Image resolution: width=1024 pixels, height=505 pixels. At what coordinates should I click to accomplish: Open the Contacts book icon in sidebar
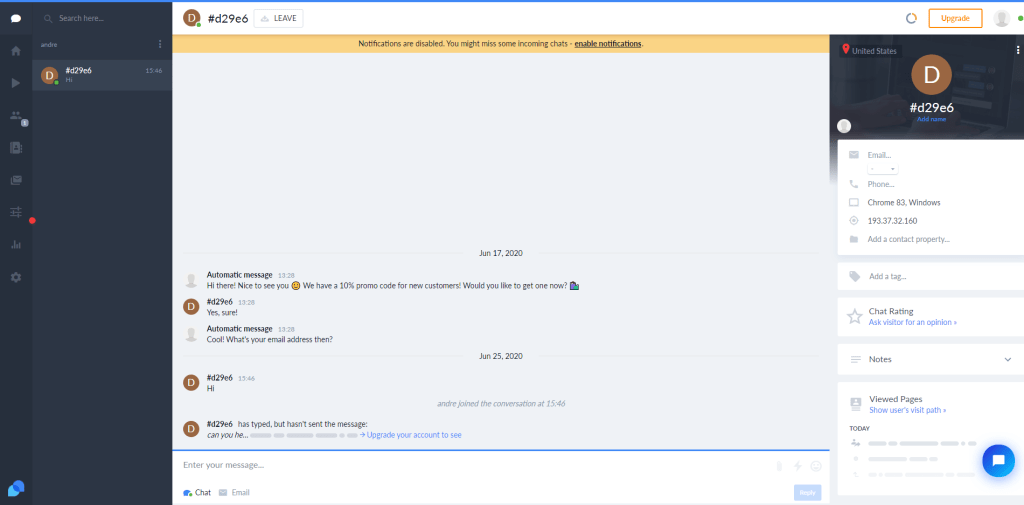click(x=16, y=148)
